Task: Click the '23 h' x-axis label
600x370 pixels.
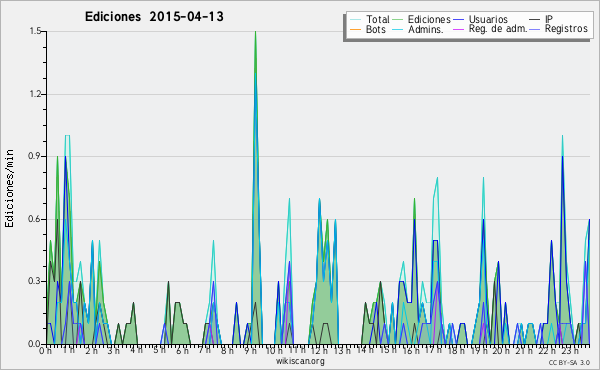Action: click(x=570, y=350)
